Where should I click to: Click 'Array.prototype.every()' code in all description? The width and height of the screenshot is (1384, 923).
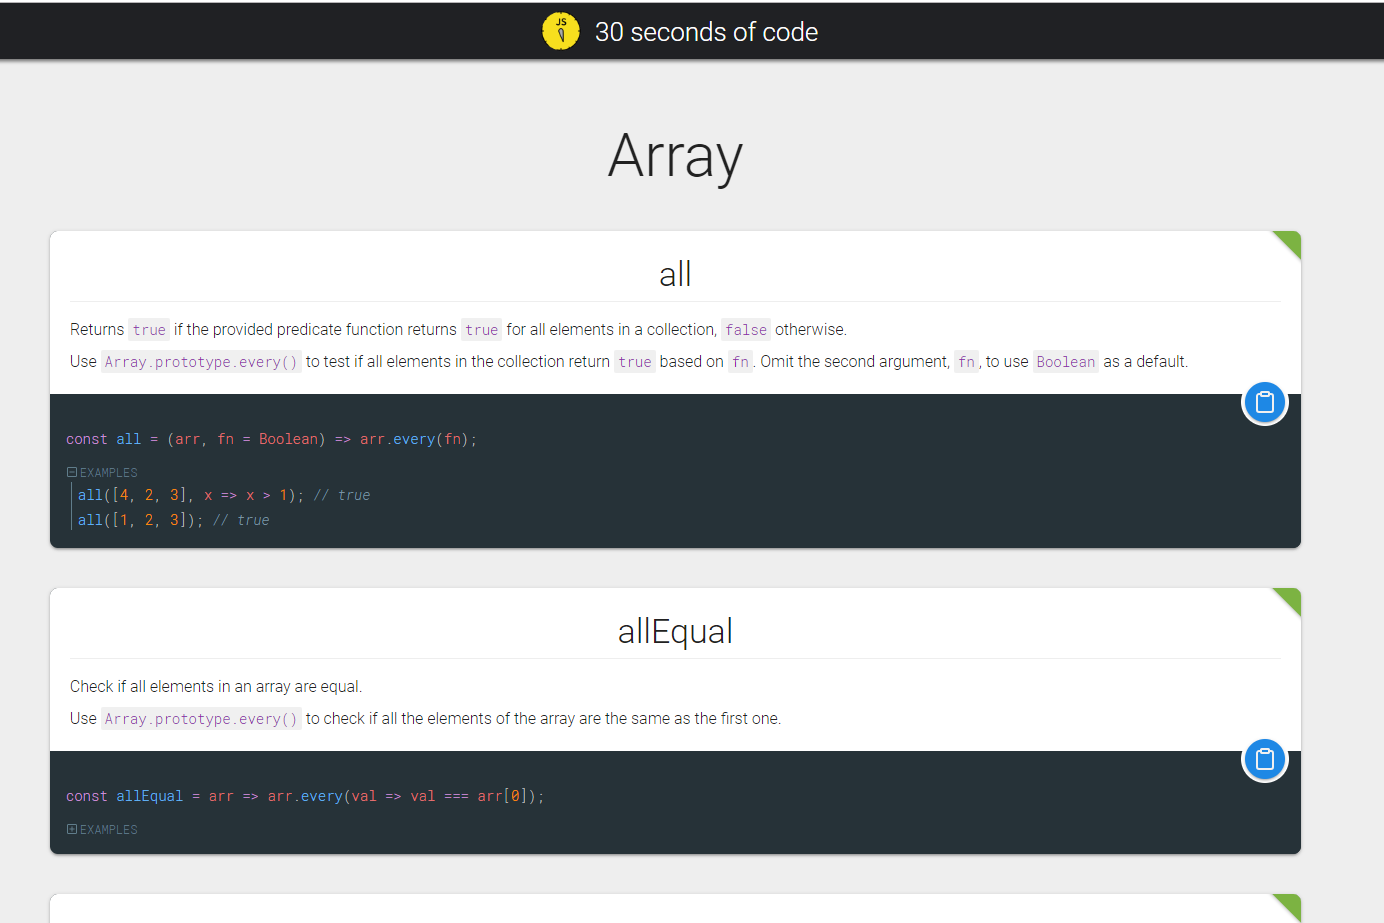(x=201, y=362)
